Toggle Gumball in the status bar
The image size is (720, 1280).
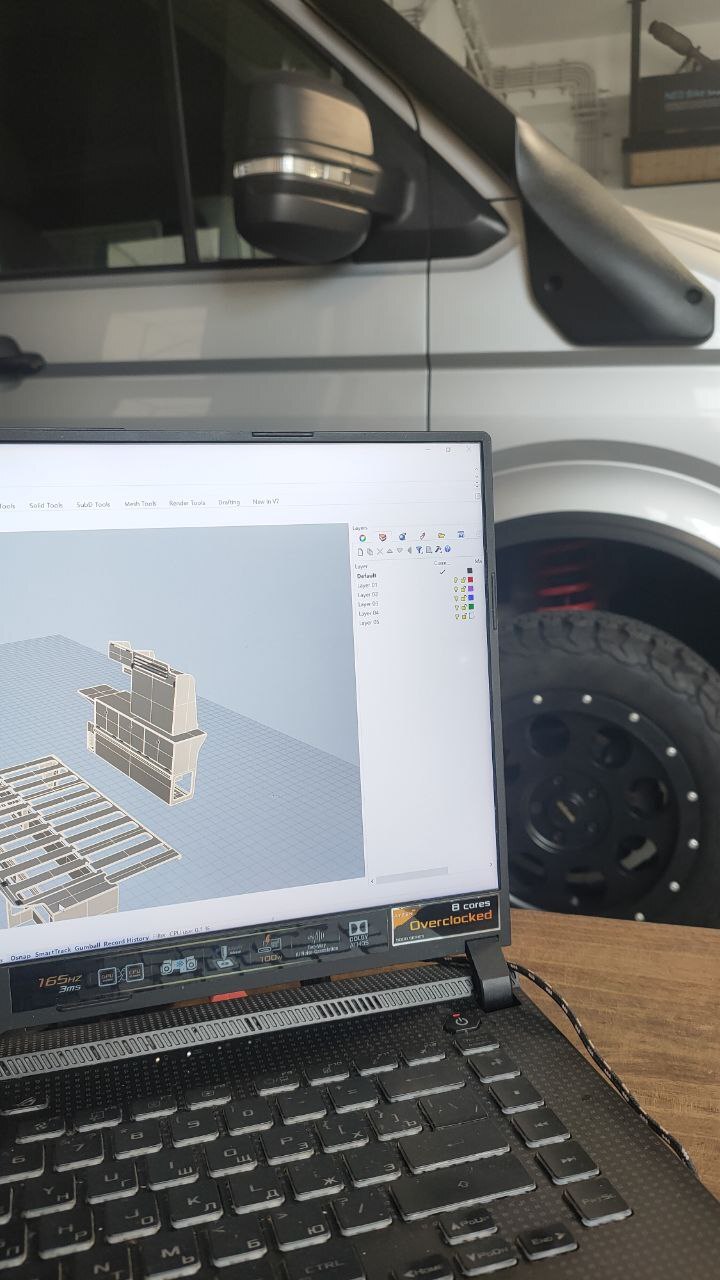pos(87,942)
